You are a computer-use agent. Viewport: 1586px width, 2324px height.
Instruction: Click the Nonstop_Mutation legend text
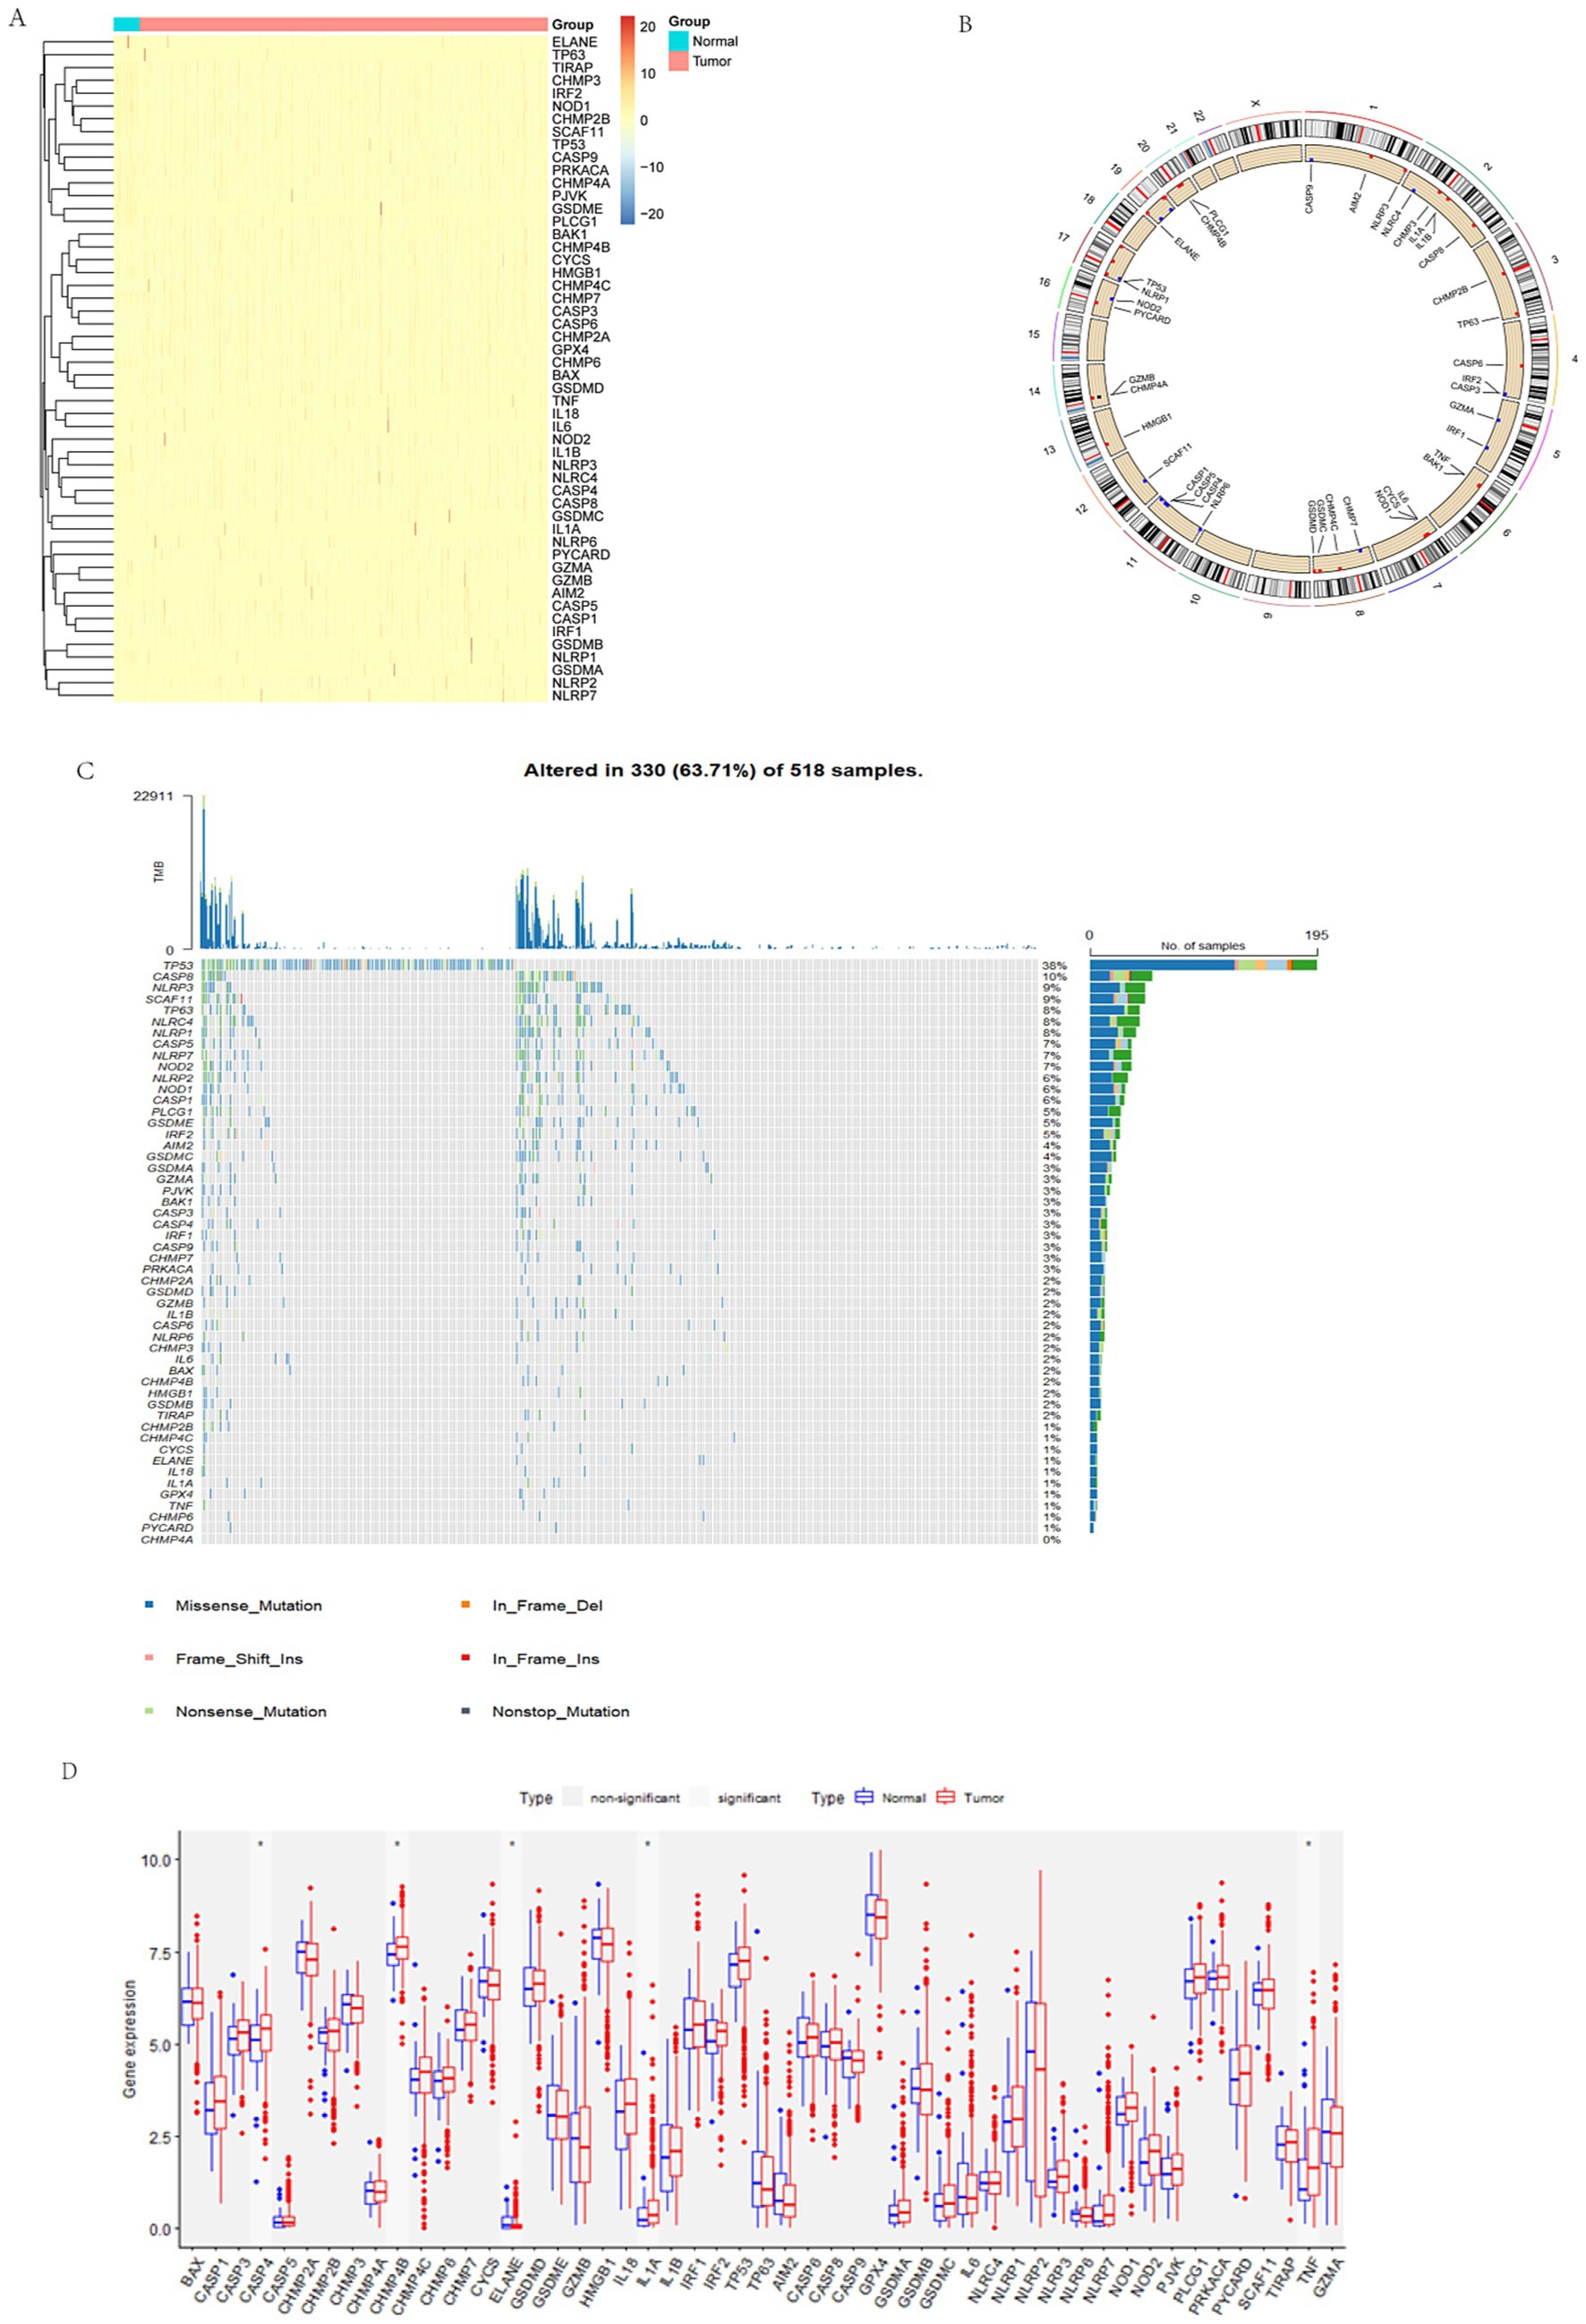click(561, 1712)
